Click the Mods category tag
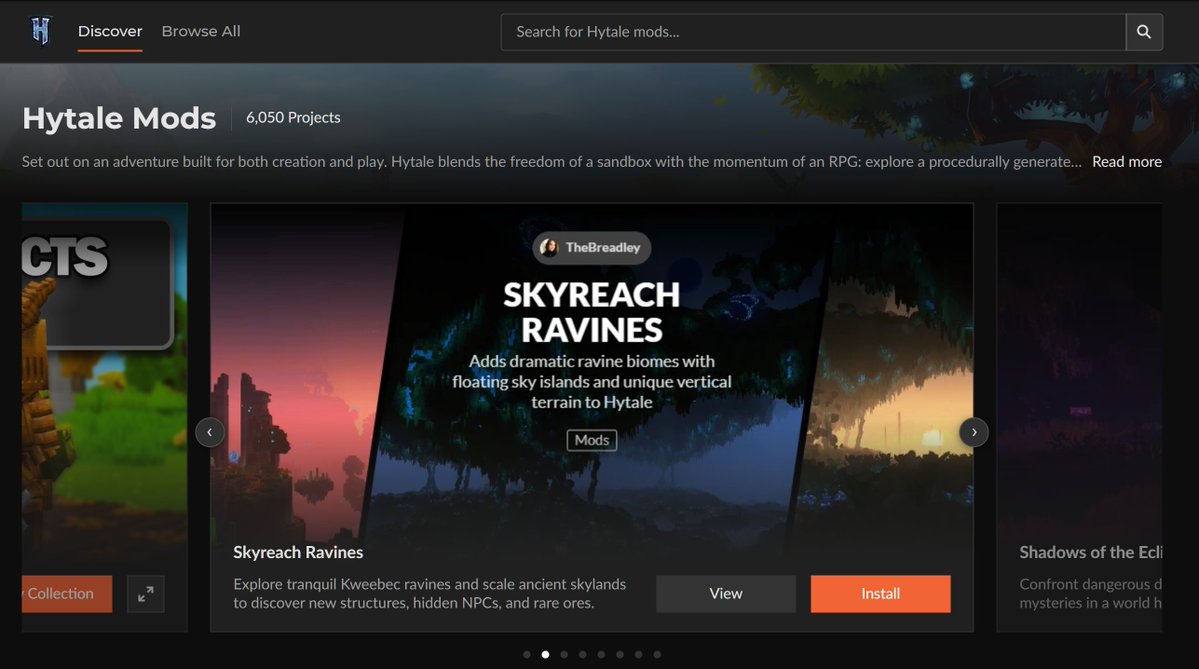The height and width of the screenshot is (669, 1199). (592, 440)
